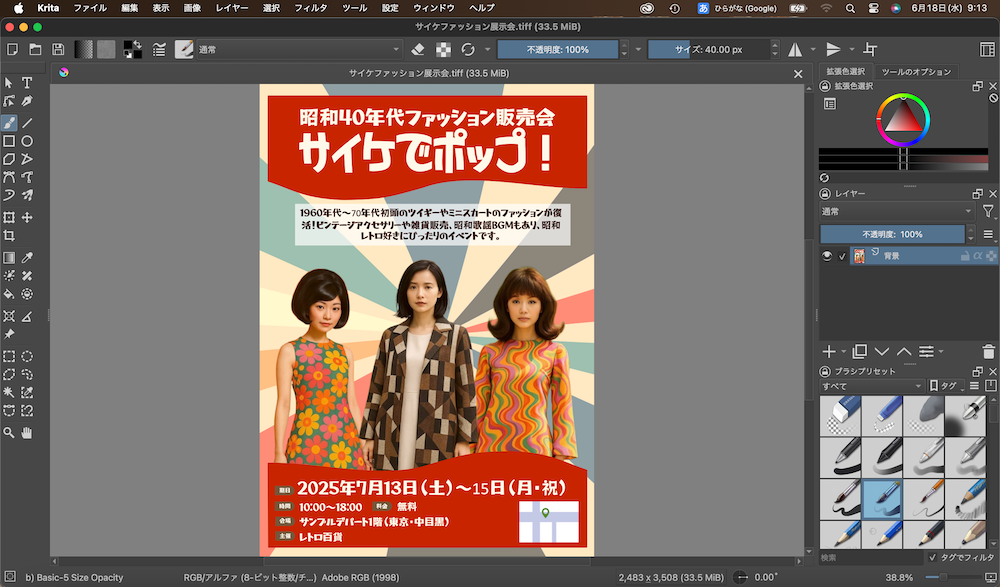Toggle preserve alpha checkerboard button
The width and height of the screenshot is (1000, 587).
pyautogui.click(x=443, y=49)
